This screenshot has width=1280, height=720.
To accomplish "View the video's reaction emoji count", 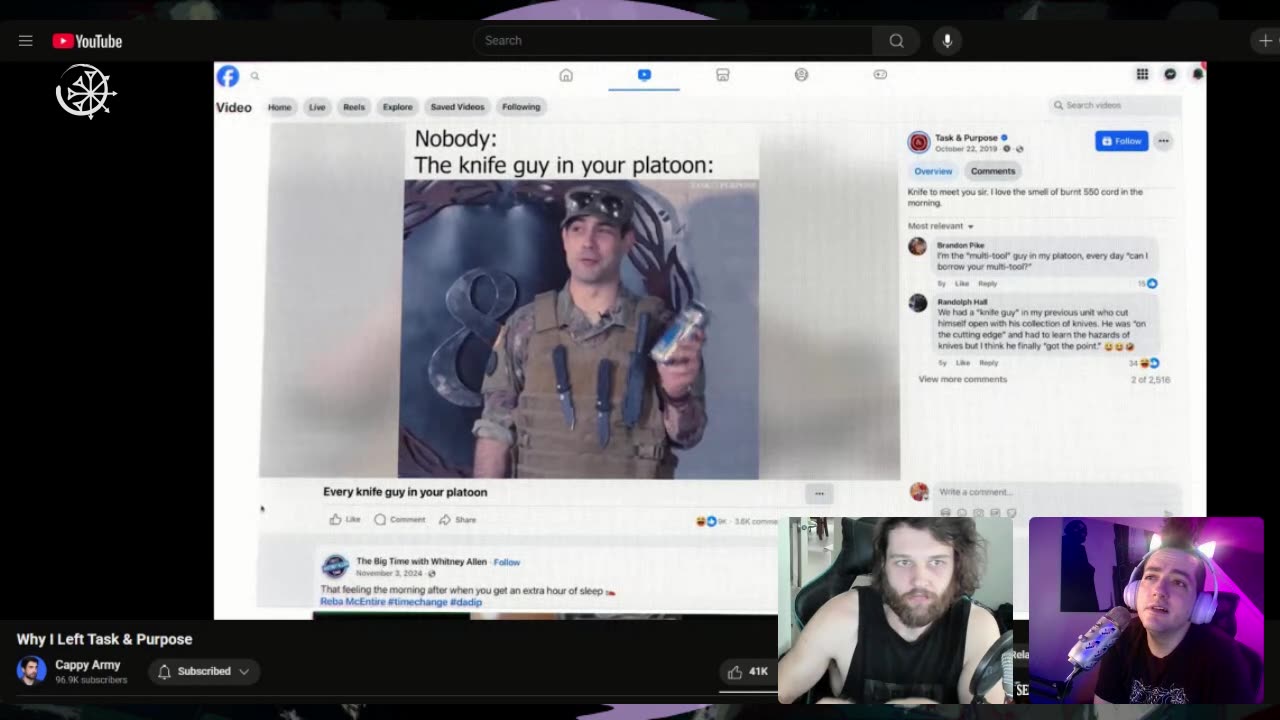I will [x=714, y=521].
